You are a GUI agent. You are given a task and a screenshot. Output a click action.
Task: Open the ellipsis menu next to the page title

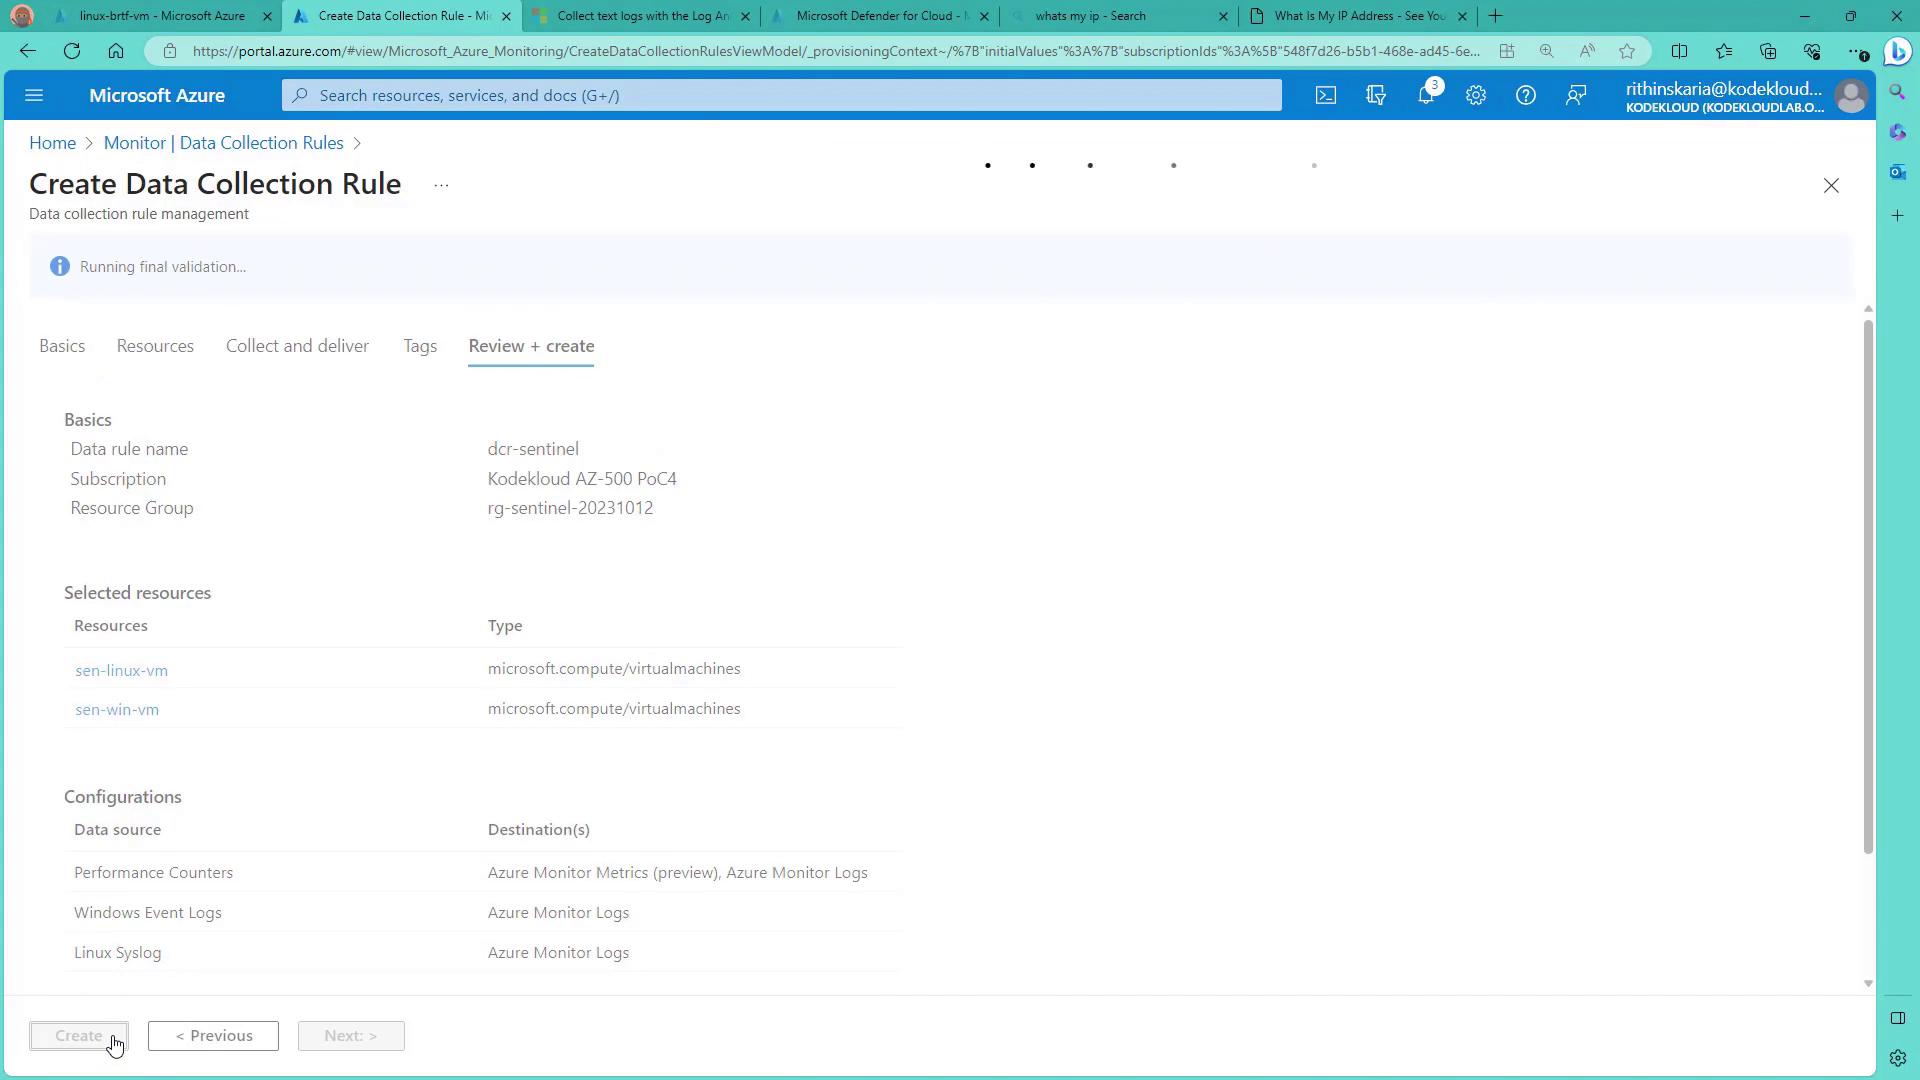[441, 185]
